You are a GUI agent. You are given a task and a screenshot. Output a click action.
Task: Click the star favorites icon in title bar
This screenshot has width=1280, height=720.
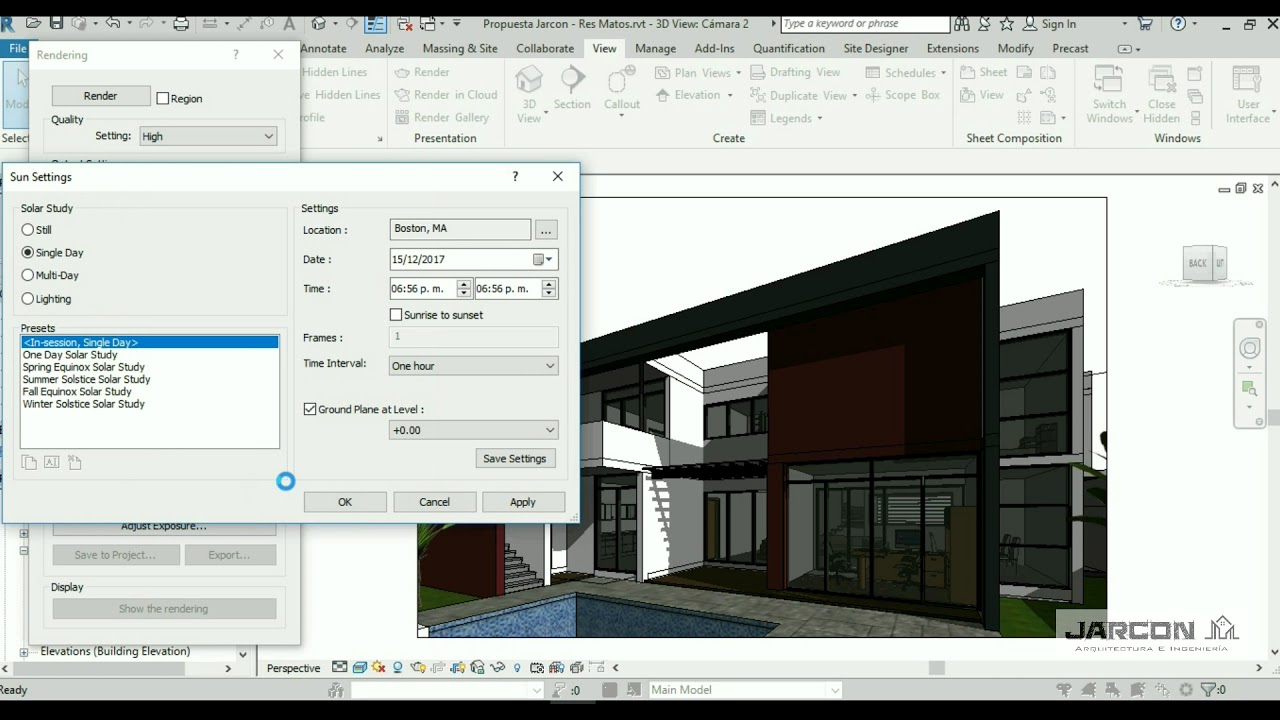click(1006, 23)
